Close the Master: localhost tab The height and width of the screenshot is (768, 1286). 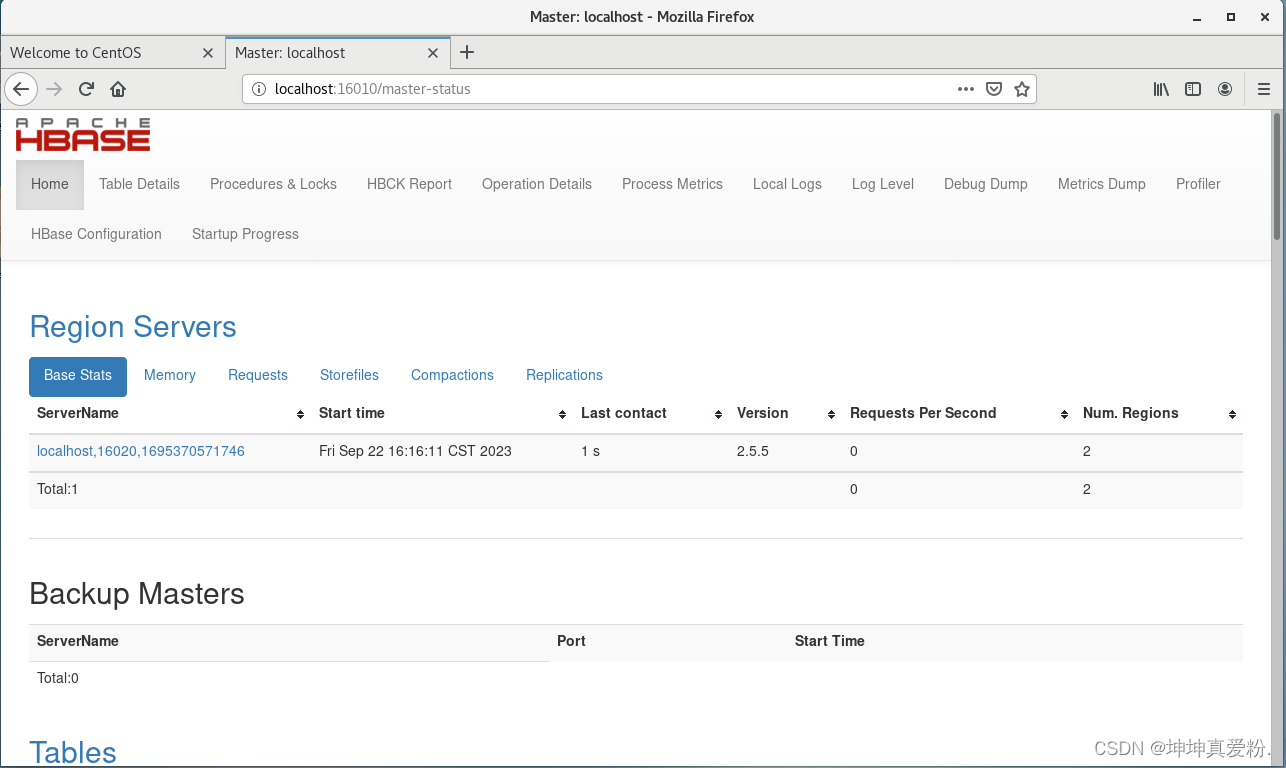pos(433,53)
